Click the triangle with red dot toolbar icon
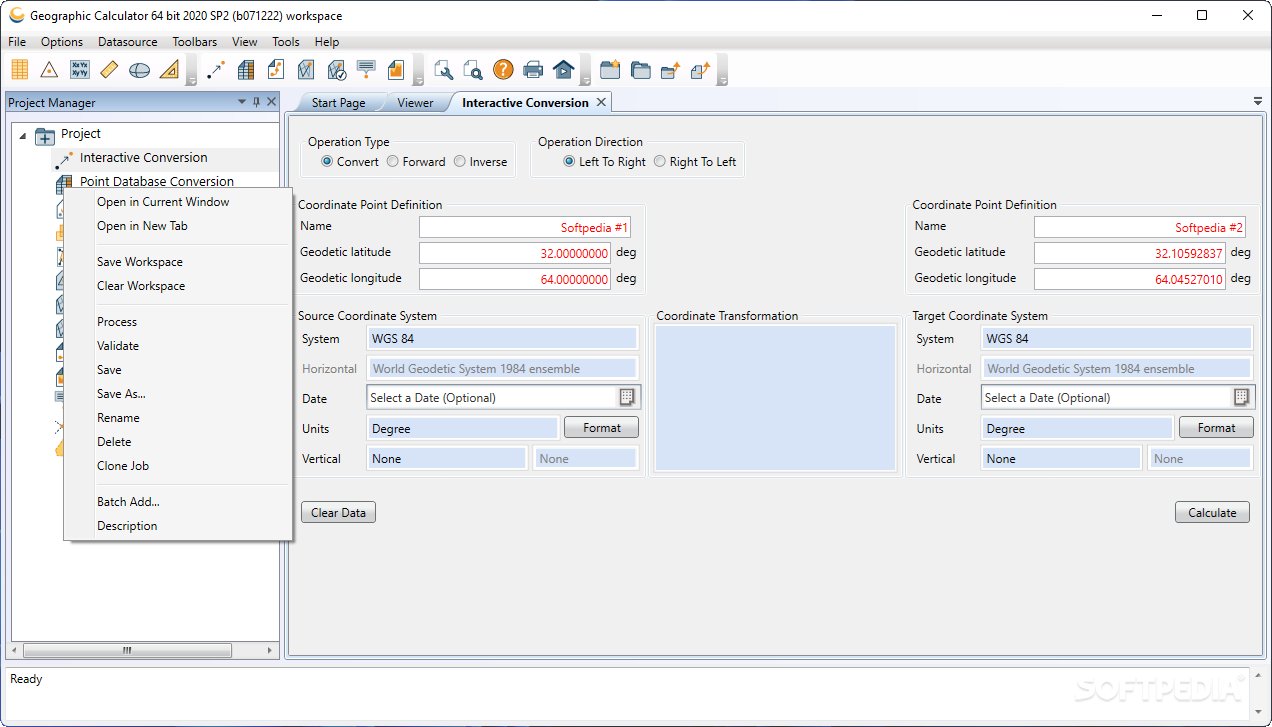The image size is (1272, 727). click(x=49, y=69)
